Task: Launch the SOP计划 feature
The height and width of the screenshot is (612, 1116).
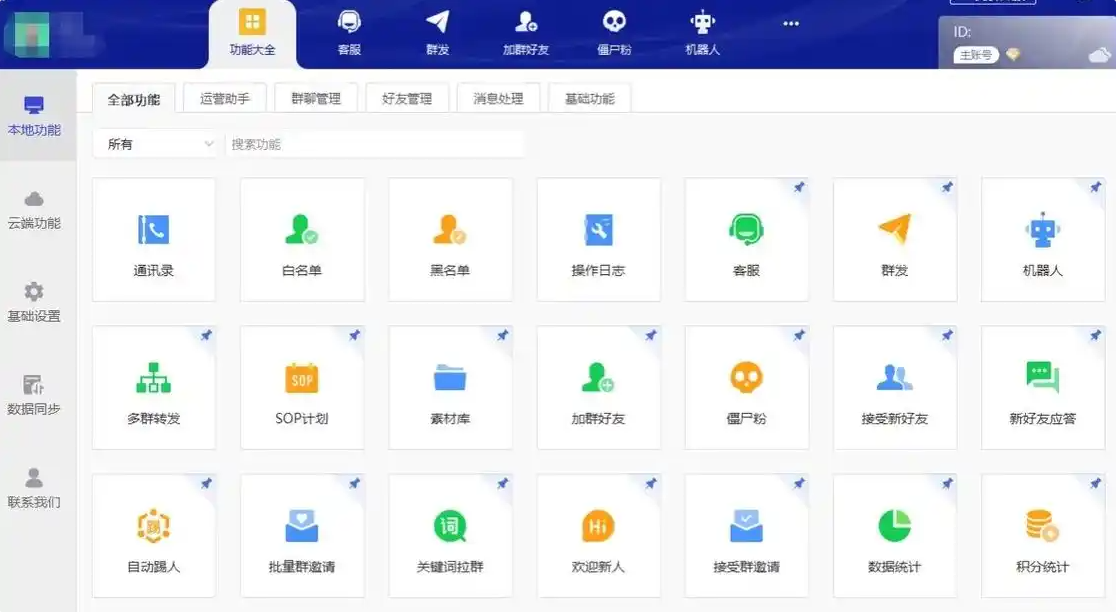Action: pyautogui.click(x=302, y=388)
